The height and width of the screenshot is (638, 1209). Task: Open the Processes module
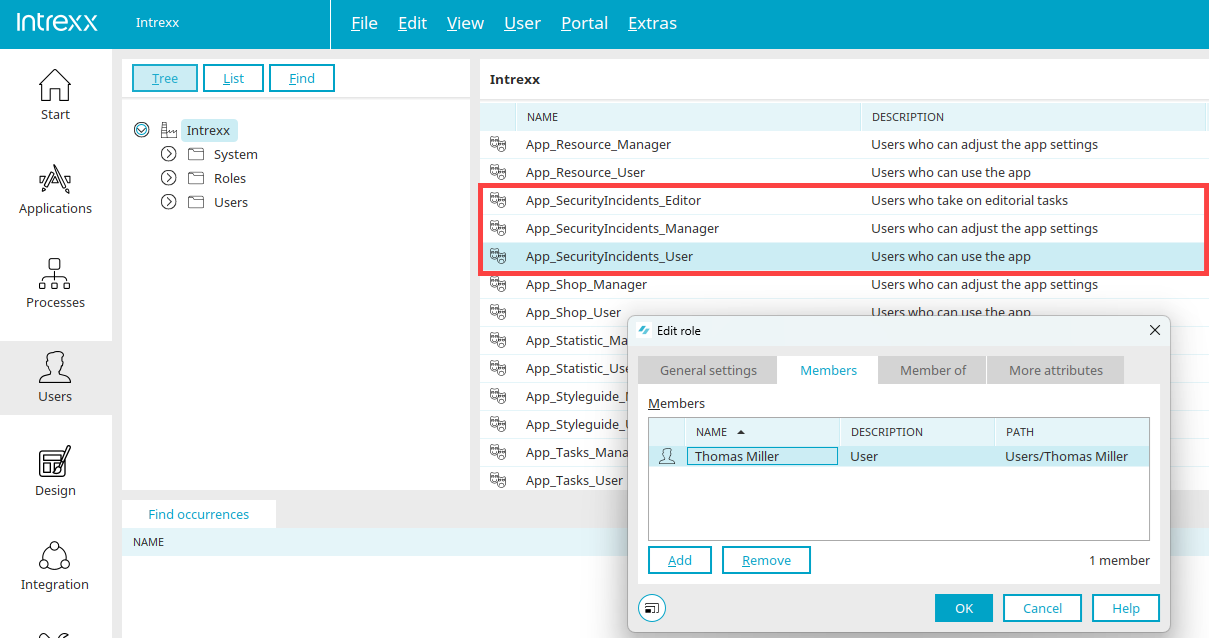point(55,284)
